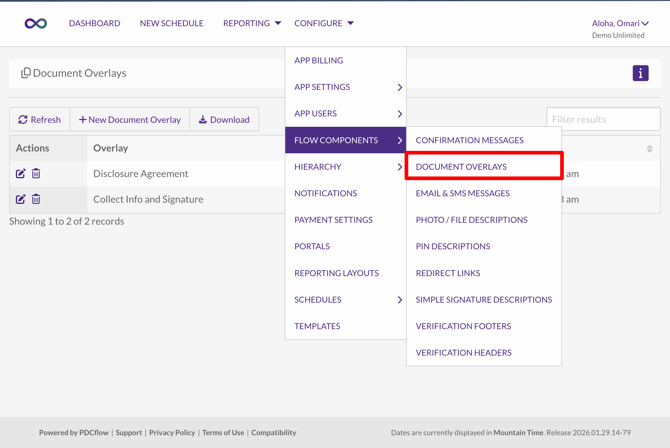Viewport: 670px width, 448px height.
Task: Select Document Overlays from the submenu
Action: click(x=461, y=167)
